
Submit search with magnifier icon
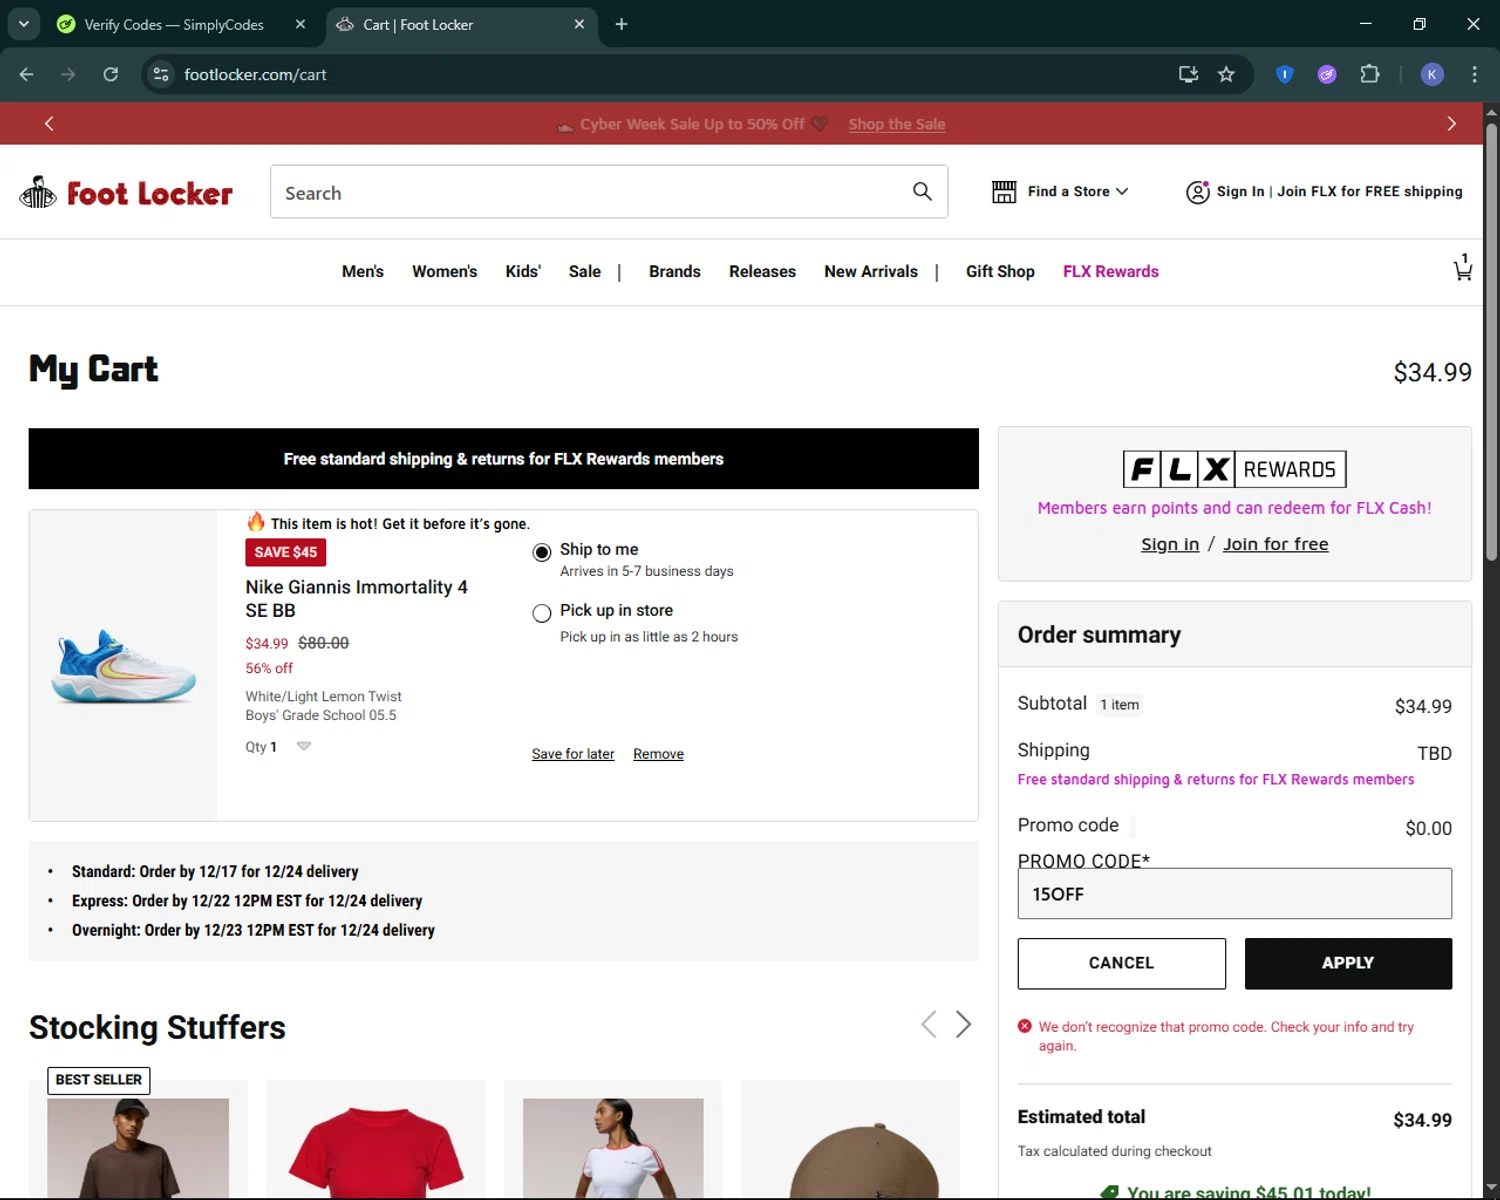(922, 191)
